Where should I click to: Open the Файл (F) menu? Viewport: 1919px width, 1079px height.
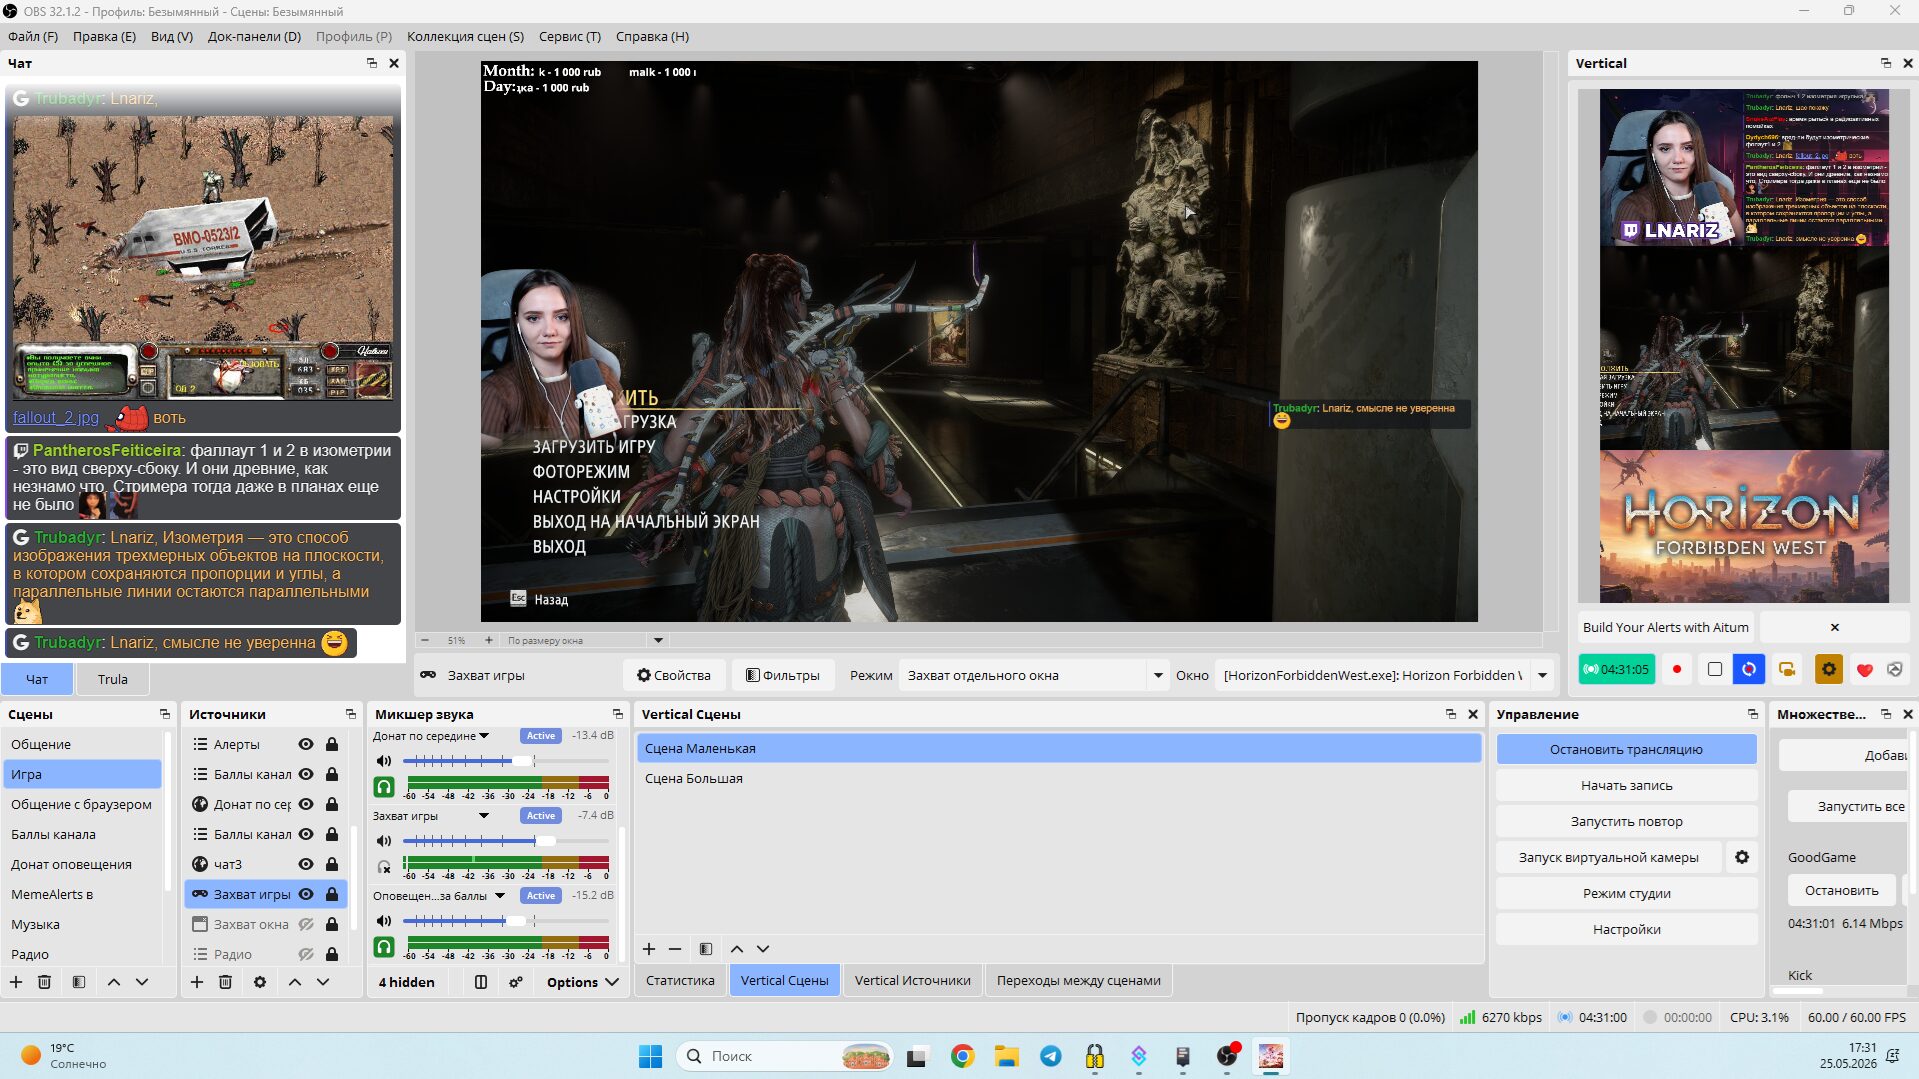[33, 36]
